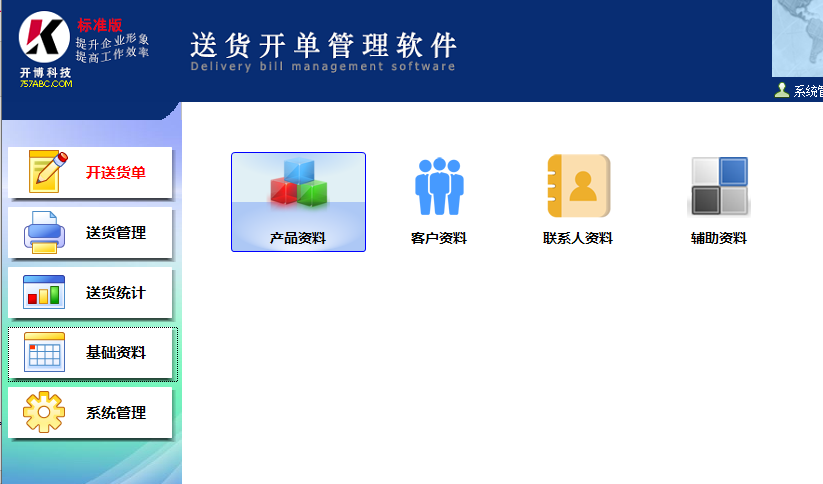Image resolution: width=823 pixels, height=484 pixels.
Task: Open the 757ABC.COM link under the logo
Action: pyautogui.click(x=45, y=84)
